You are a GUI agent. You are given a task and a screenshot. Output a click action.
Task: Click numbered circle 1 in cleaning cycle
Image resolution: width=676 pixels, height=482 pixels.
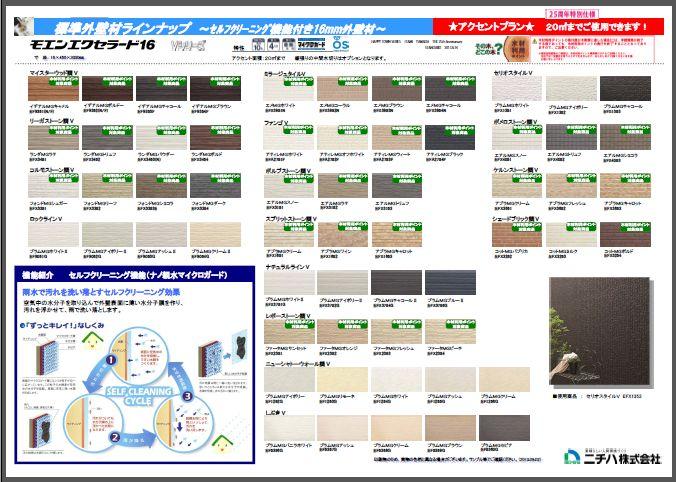pos(111,359)
